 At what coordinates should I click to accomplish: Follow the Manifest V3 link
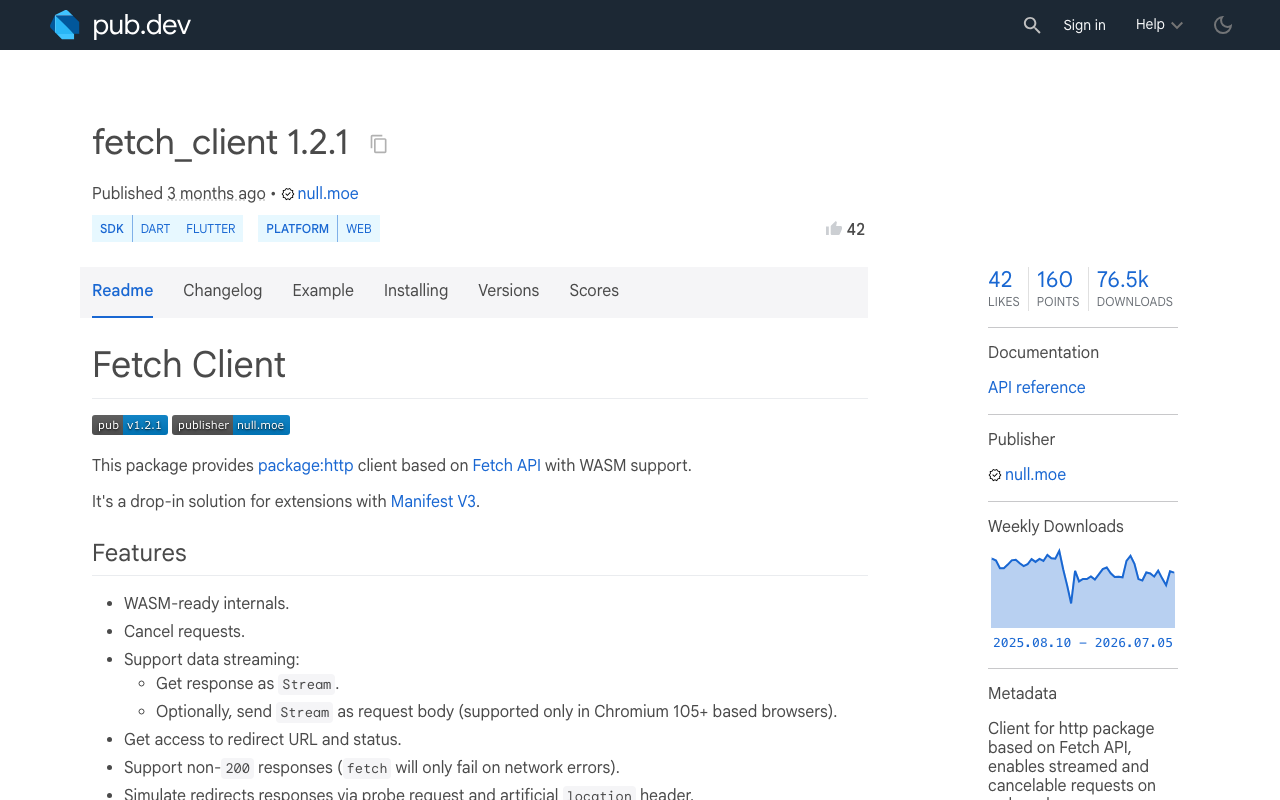coord(433,502)
